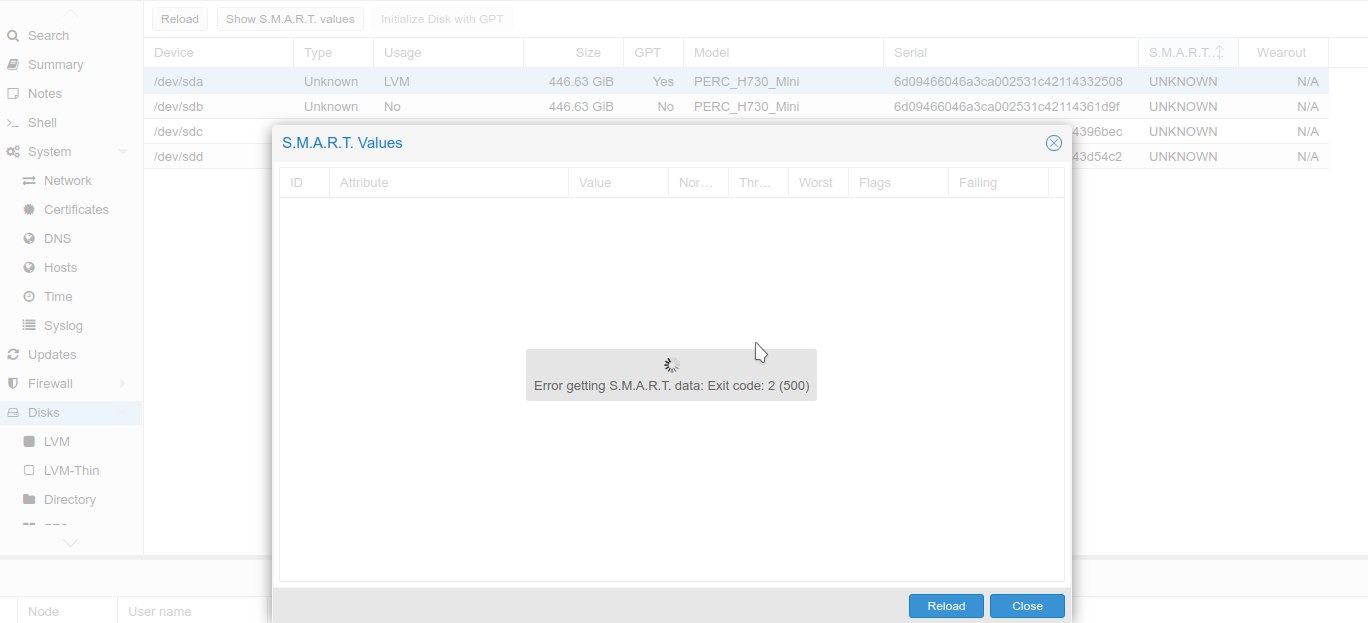Screen dimensions: 1368x623
Task: Sort by the Size column header
Action: click(573, 53)
